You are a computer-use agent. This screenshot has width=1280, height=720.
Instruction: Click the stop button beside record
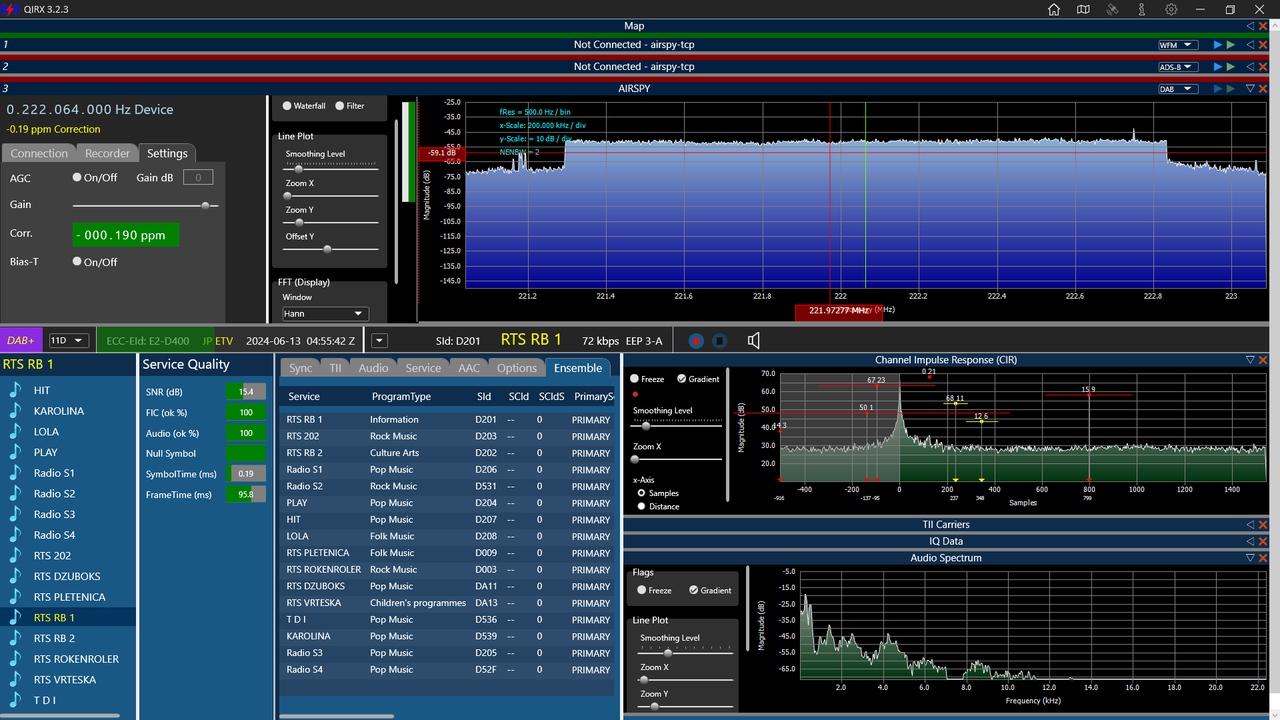click(719, 341)
